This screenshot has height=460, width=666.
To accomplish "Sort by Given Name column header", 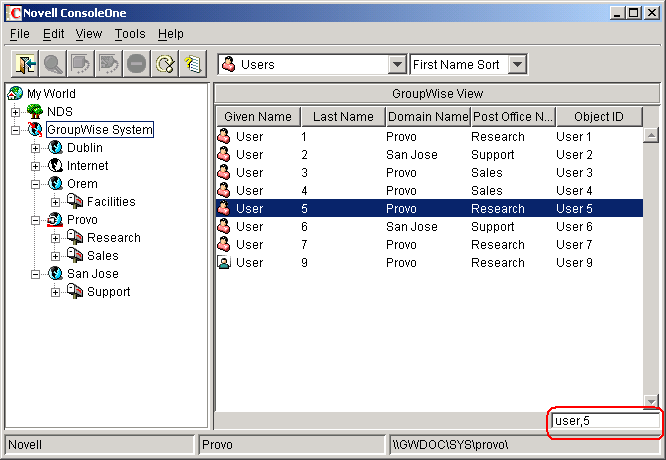I will tap(258, 116).
